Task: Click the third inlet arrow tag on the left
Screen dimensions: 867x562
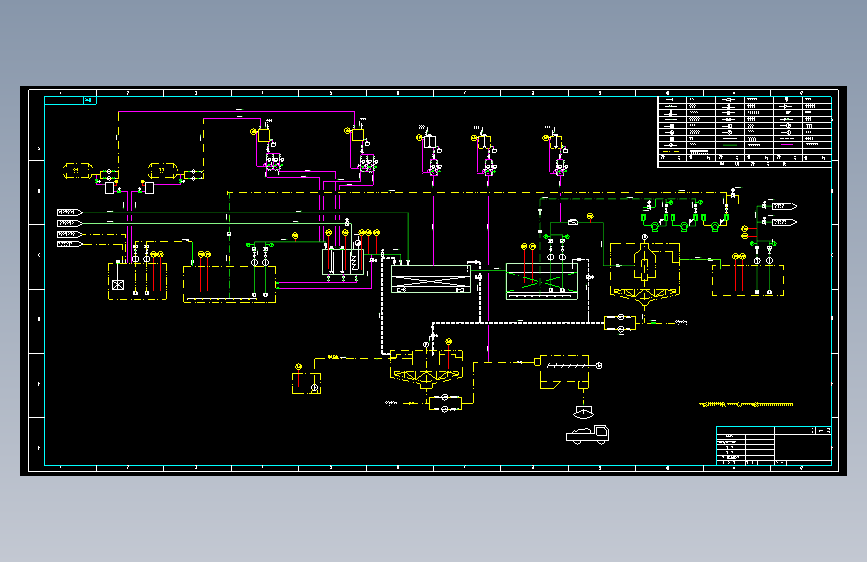Action: [x=70, y=235]
